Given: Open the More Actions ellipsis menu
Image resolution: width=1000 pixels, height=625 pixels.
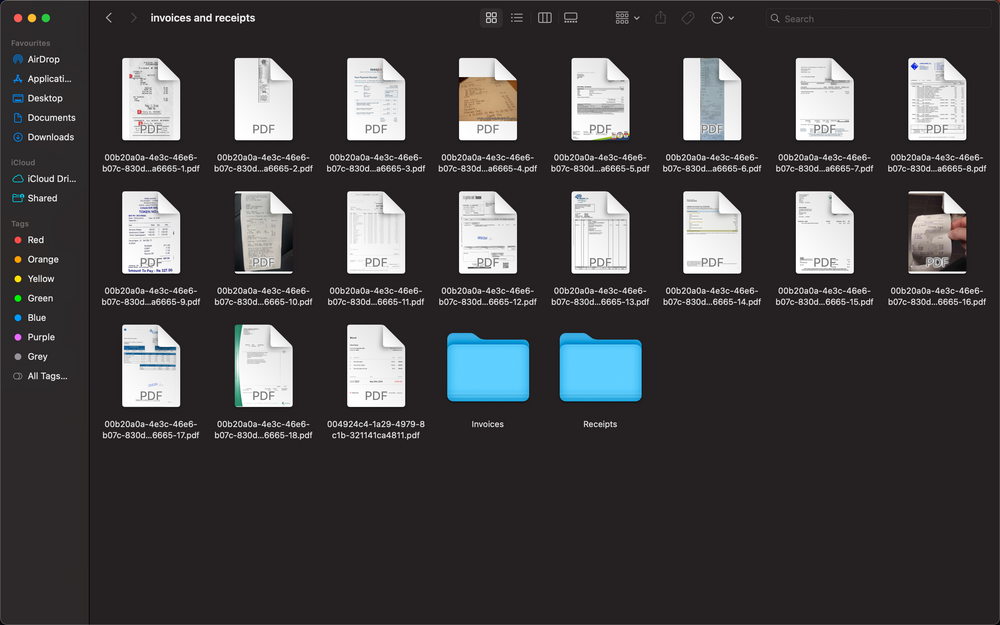Looking at the screenshot, I should pos(722,18).
